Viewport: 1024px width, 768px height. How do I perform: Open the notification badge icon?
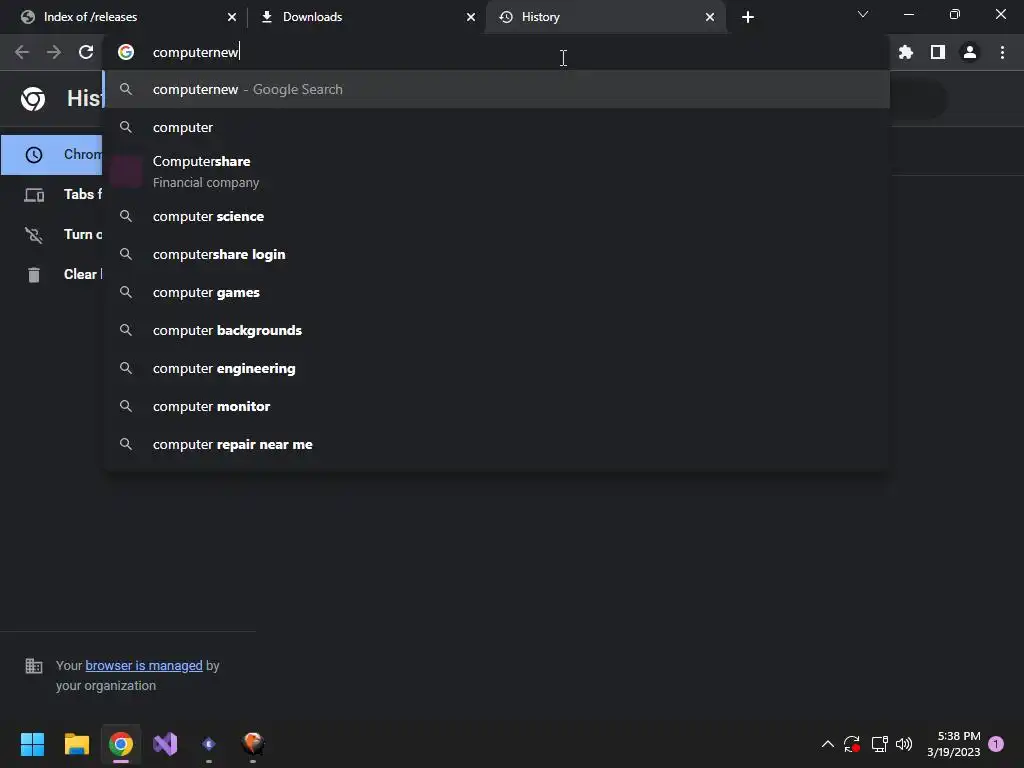click(x=996, y=744)
